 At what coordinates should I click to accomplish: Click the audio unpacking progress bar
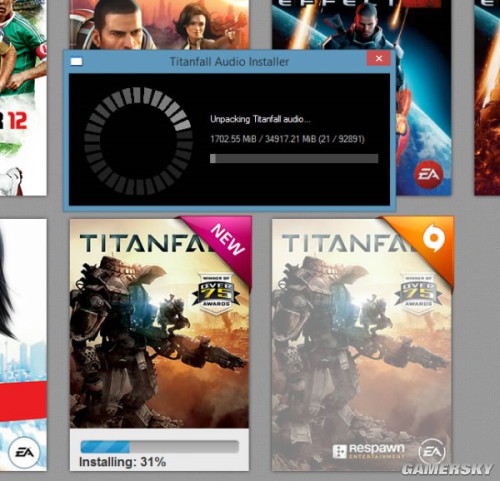click(x=294, y=158)
